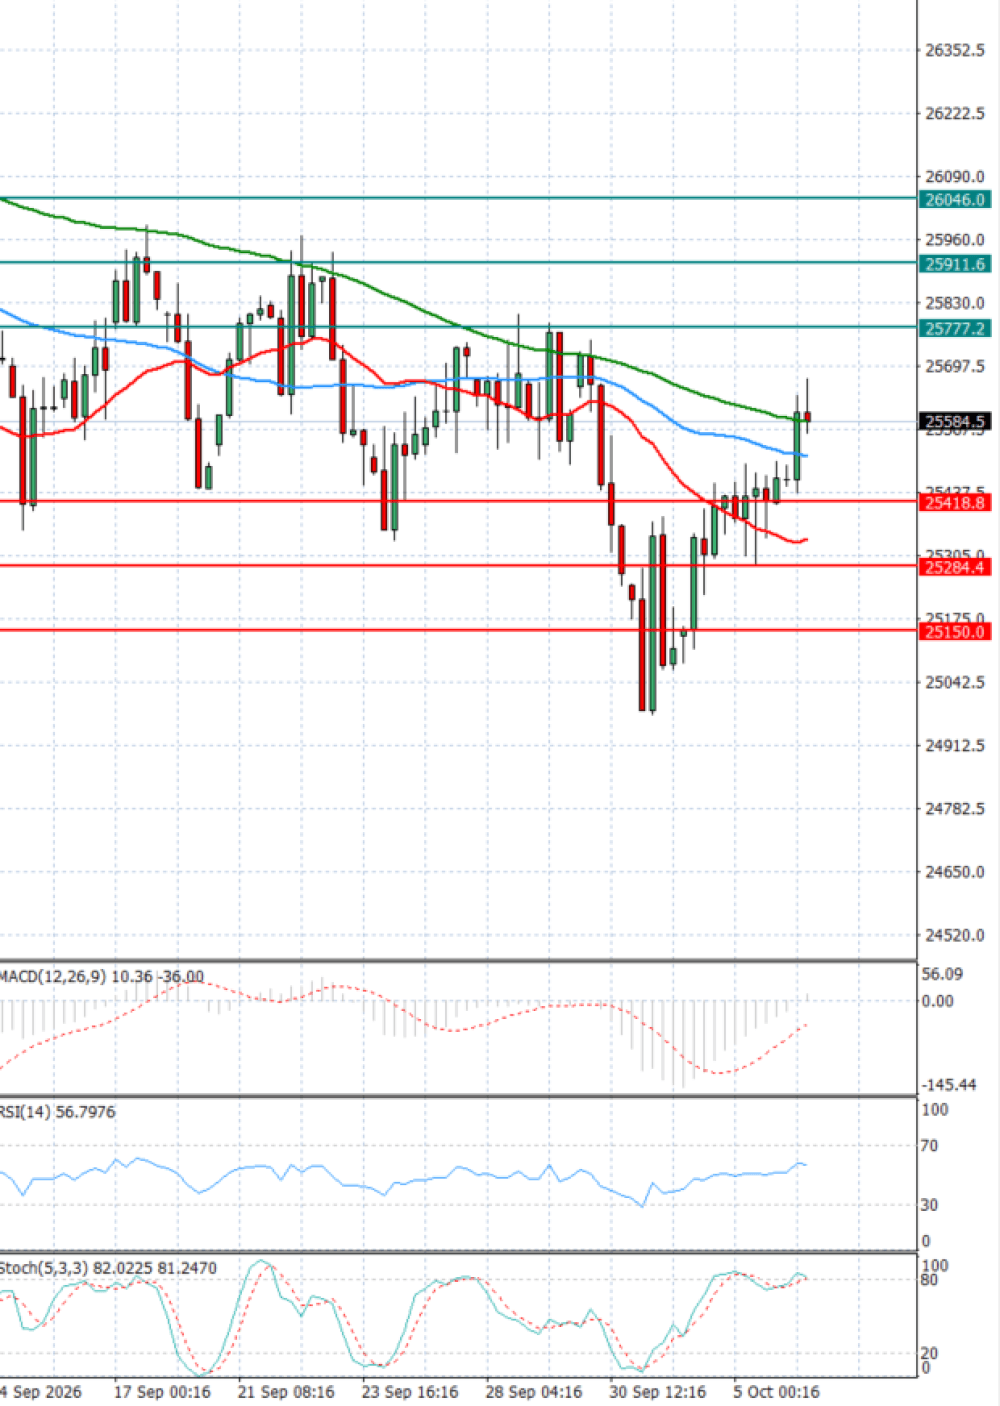Click the 25911.6 resistance price label
Viewport: 1000px width, 1406px height.
955,264
